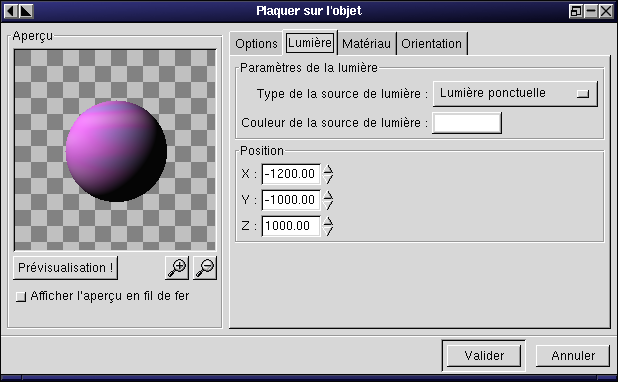Switch to the Options tab
The image size is (618, 382).
(x=256, y=43)
